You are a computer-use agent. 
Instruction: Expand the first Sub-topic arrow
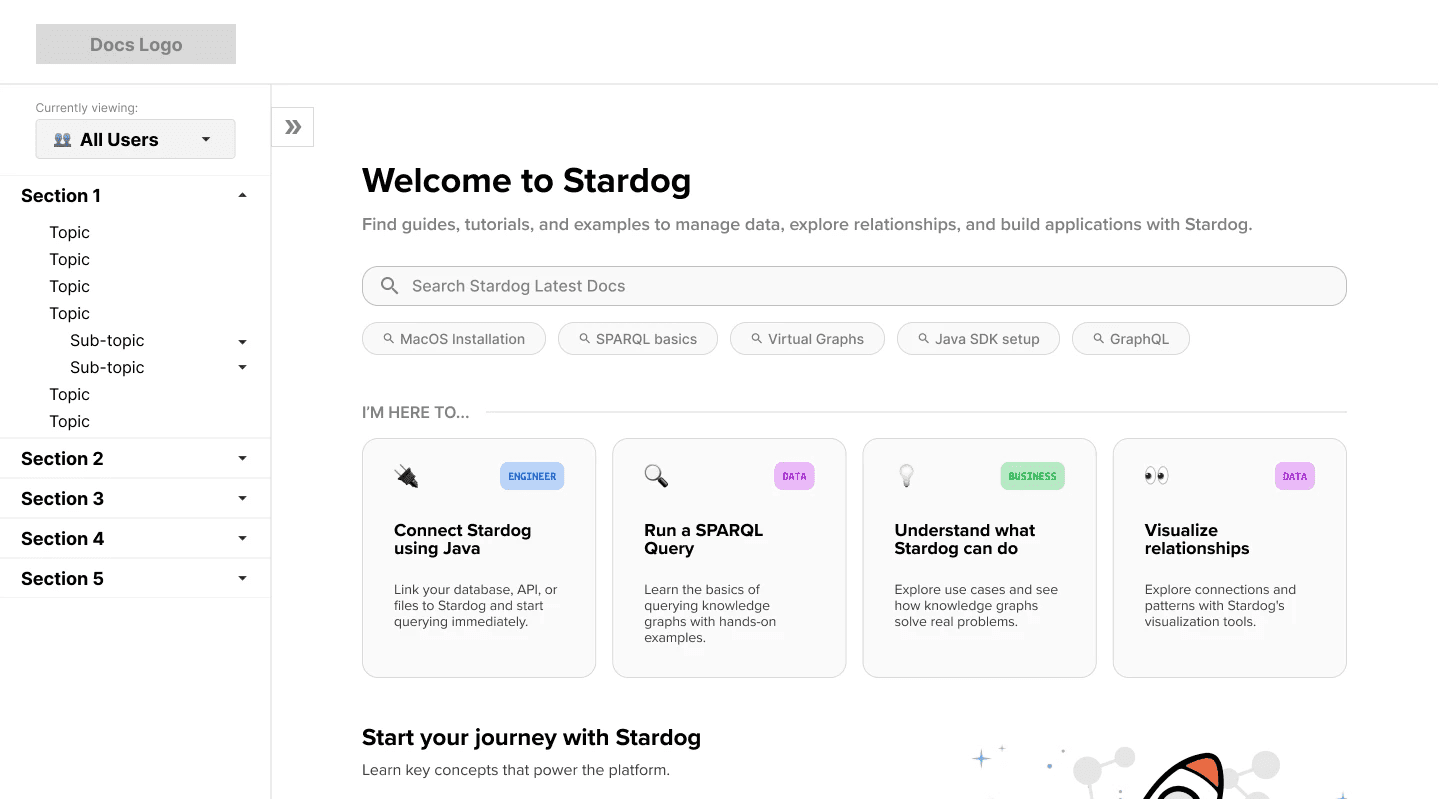(242, 342)
